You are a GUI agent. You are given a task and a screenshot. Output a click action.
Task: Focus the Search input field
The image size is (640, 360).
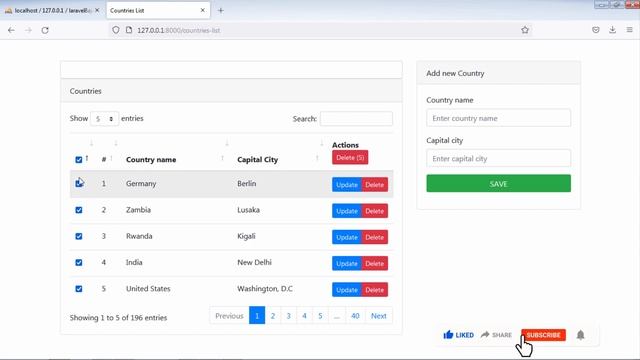tap(356, 119)
